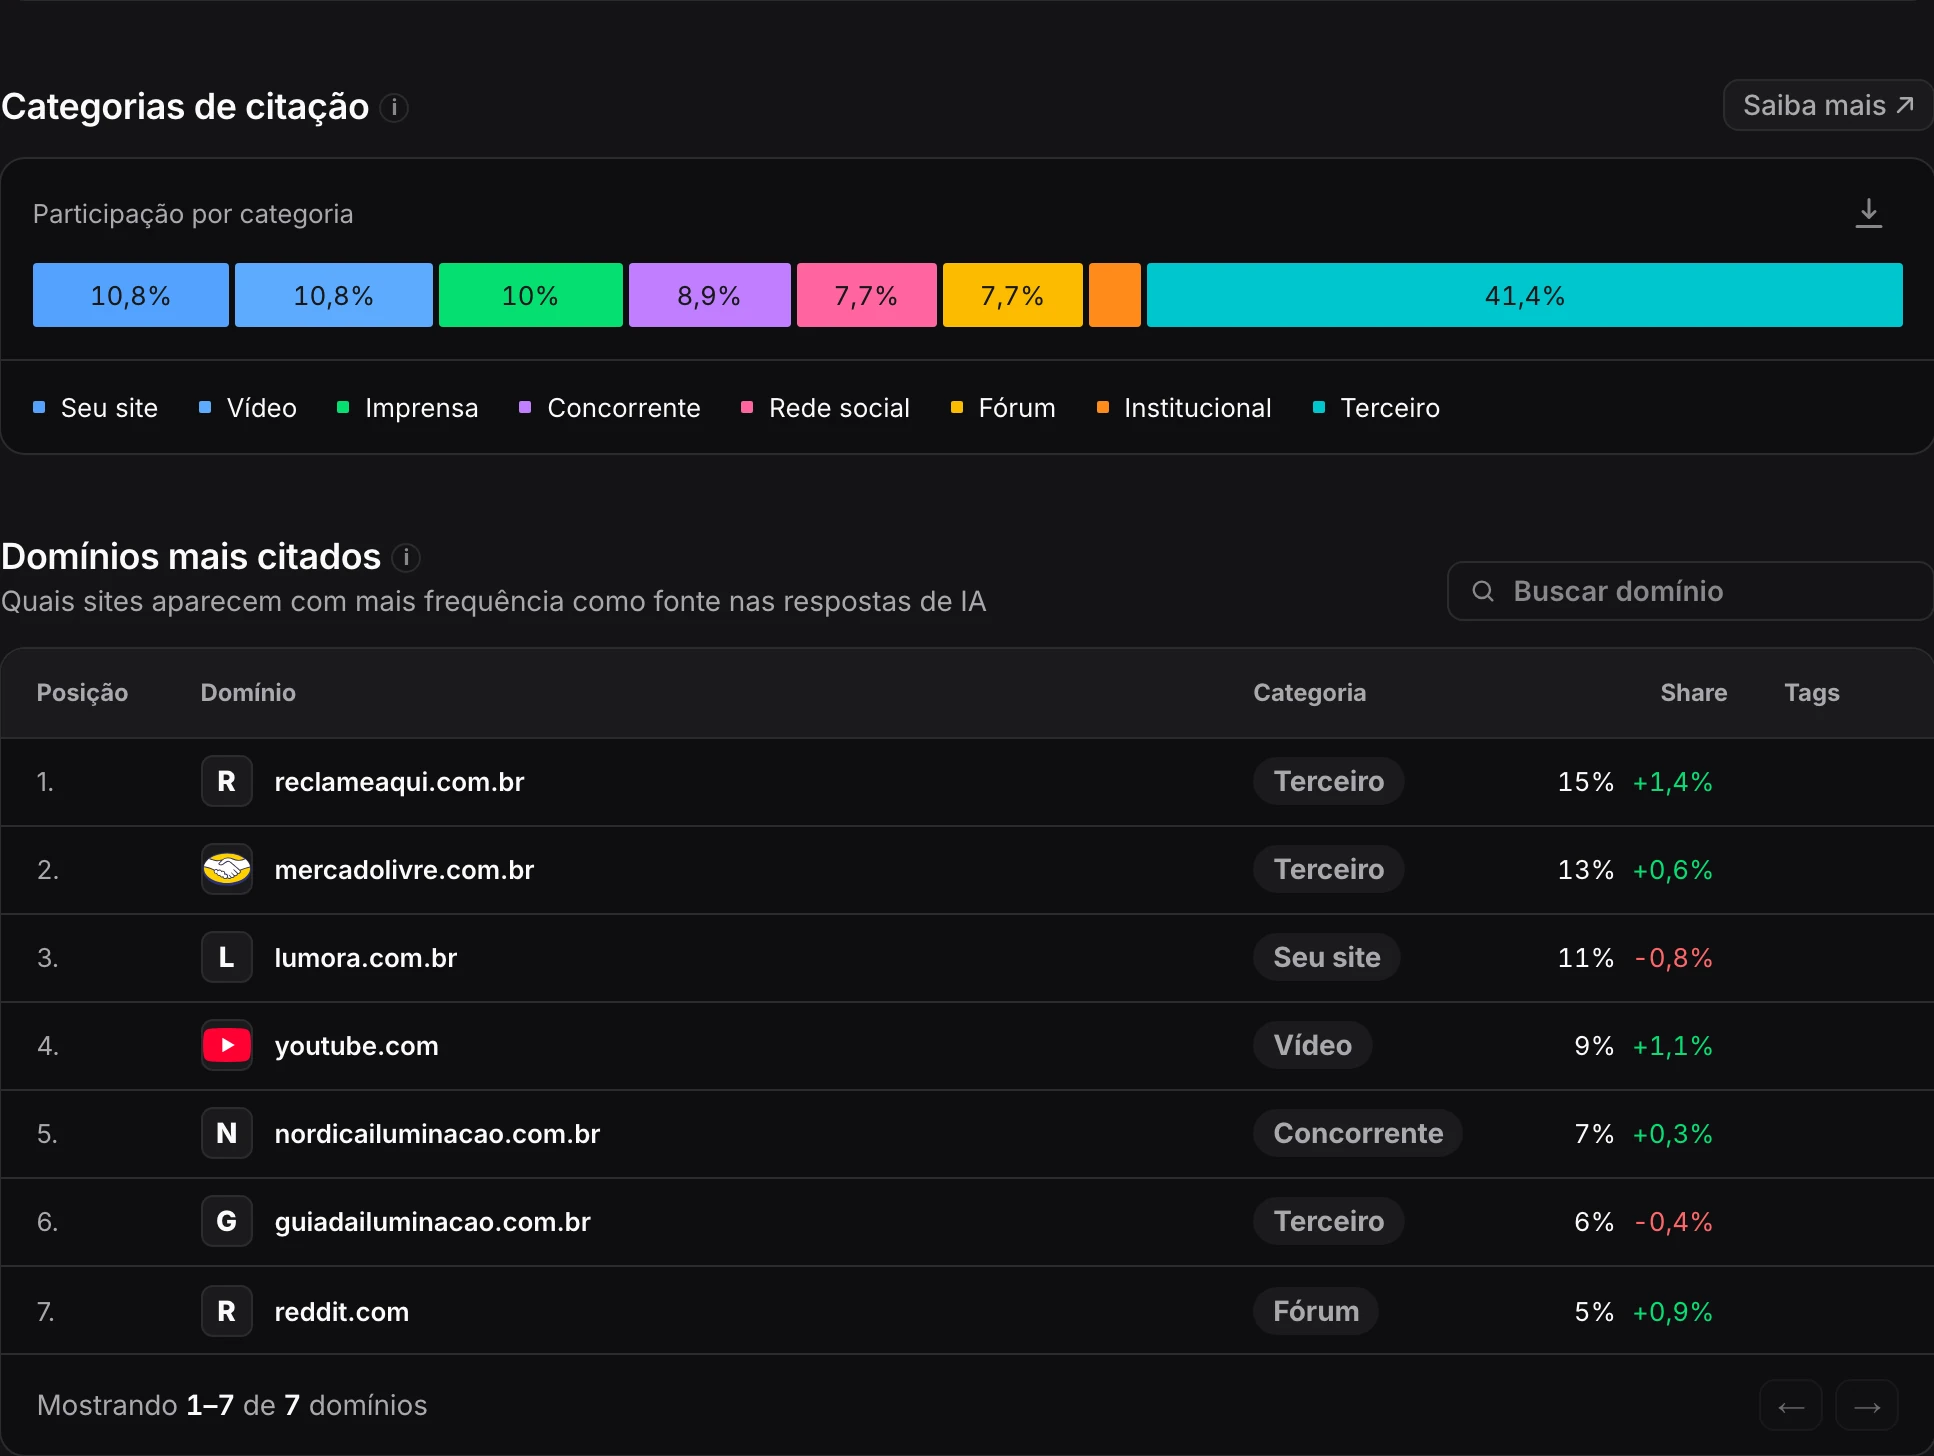
Task: Toggle the Seu site legend item
Action: [96, 408]
